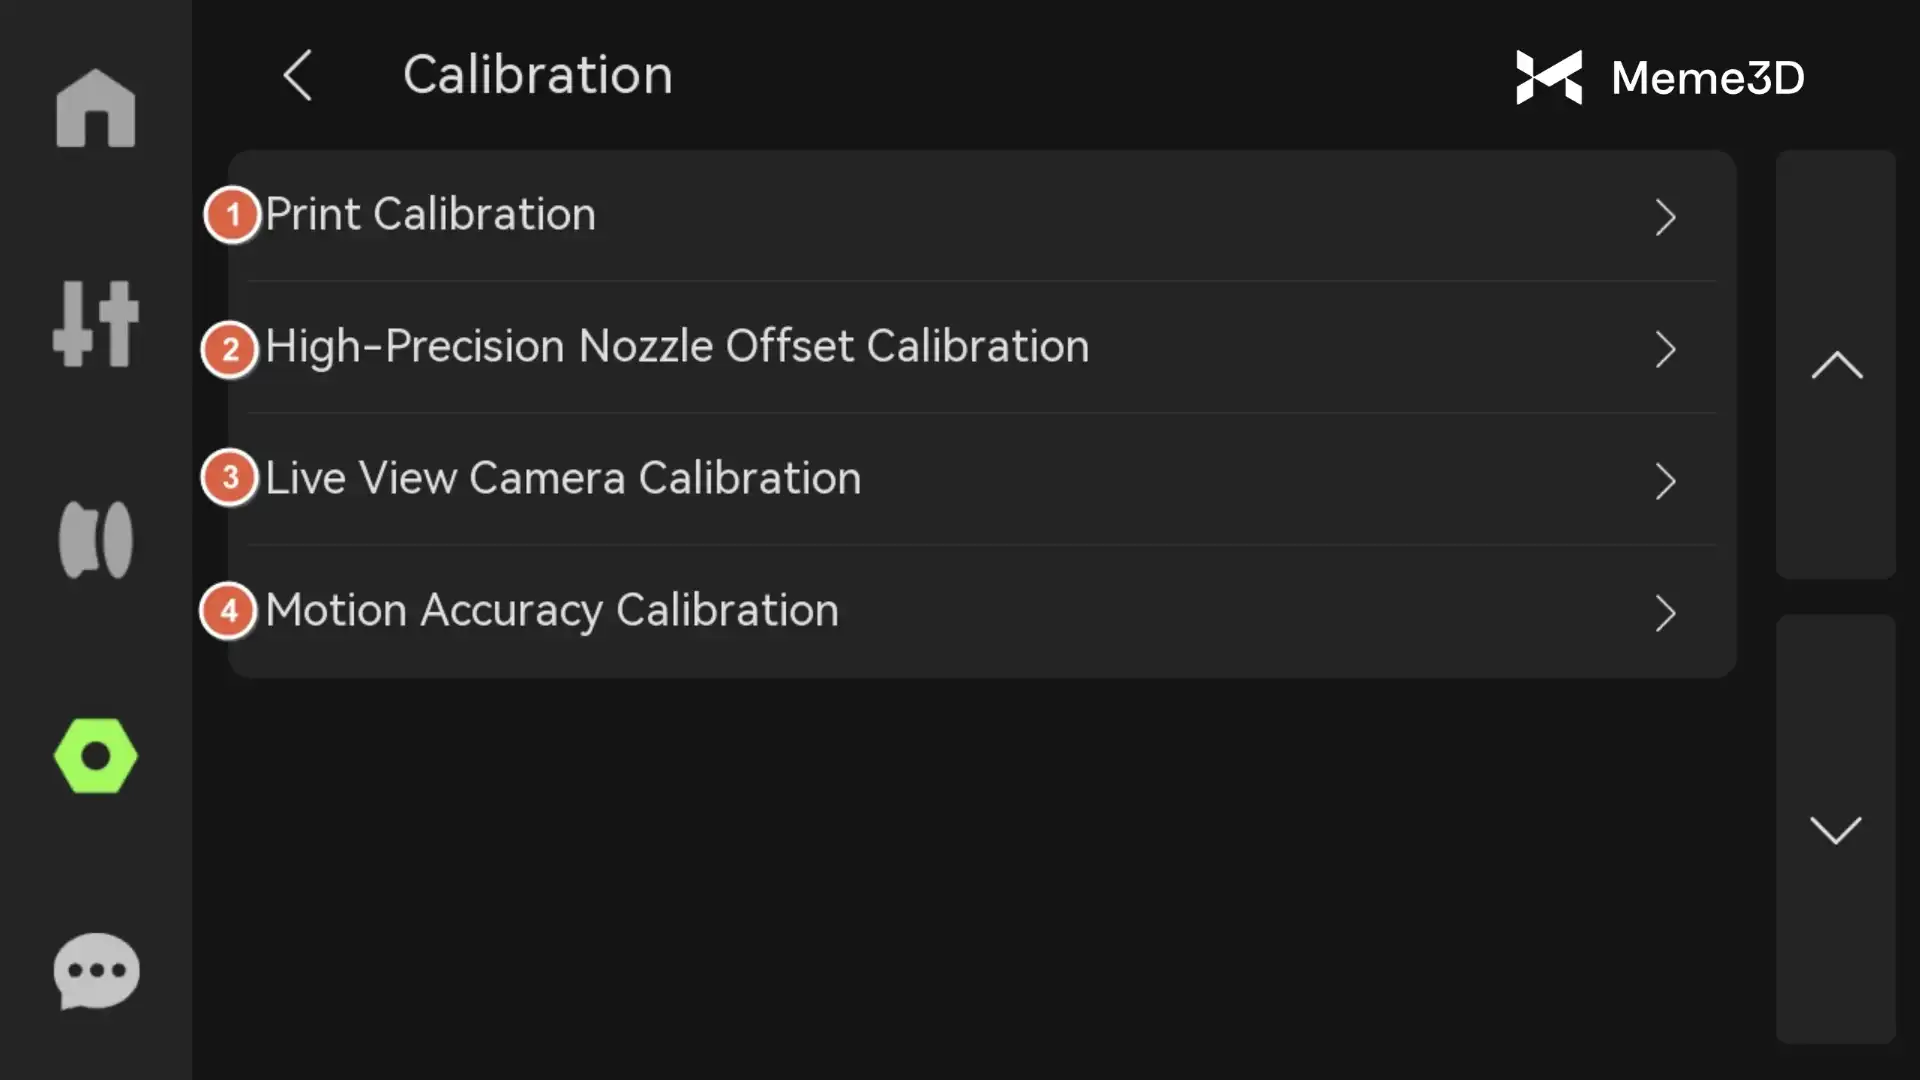The height and width of the screenshot is (1080, 1920).
Task: Click the Meme3D logo icon
Action: tap(1549, 77)
